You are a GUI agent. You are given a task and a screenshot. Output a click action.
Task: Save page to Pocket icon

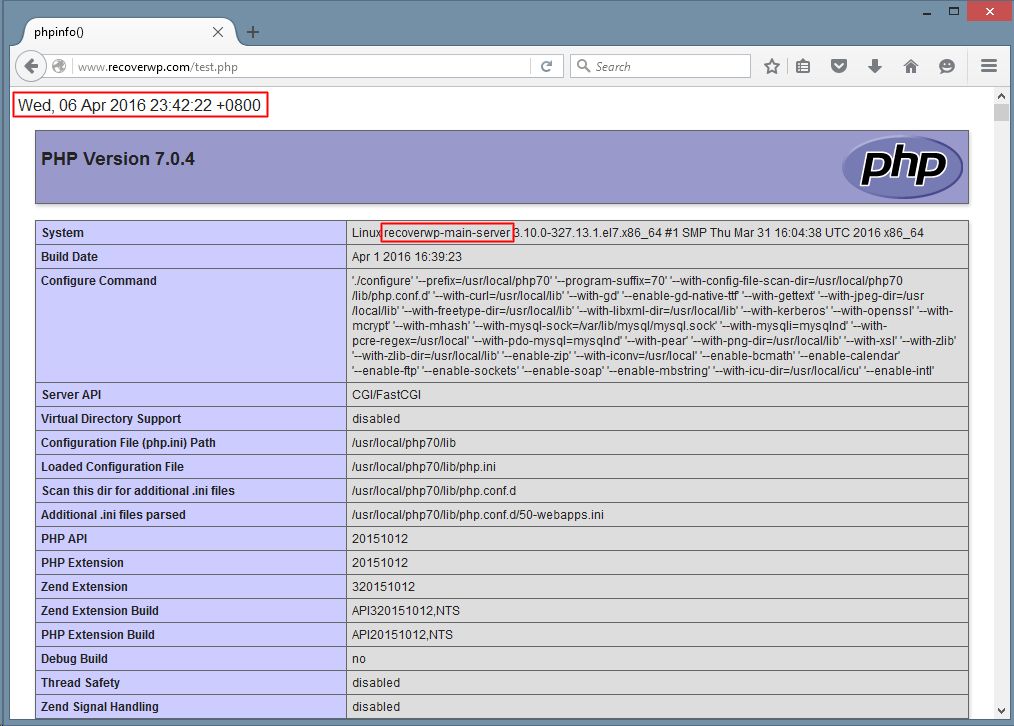[x=839, y=66]
